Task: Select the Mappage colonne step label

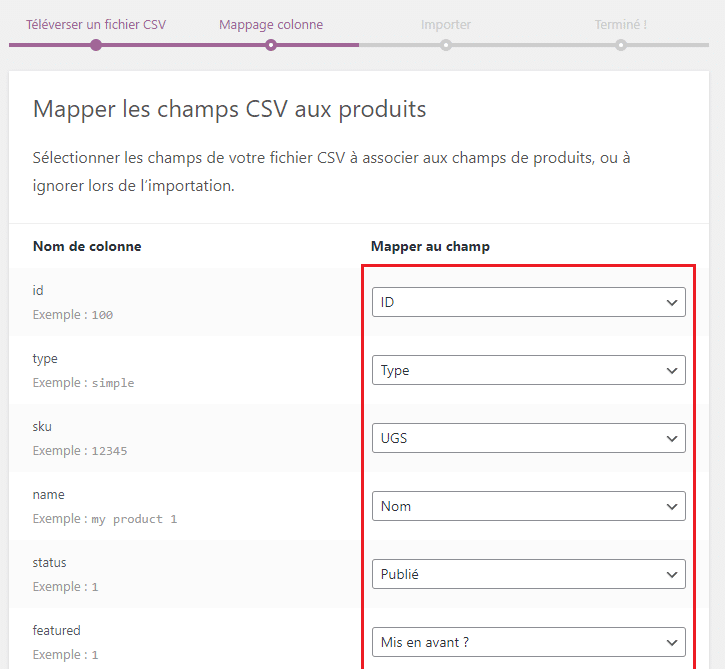Action: pos(271,24)
